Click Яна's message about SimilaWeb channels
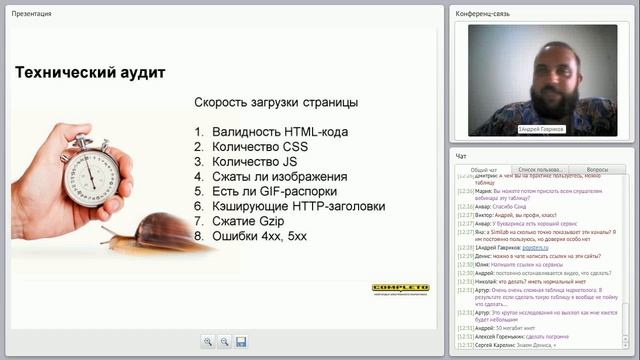Viewport: 640px width, 360px height. tap(537, 236)
